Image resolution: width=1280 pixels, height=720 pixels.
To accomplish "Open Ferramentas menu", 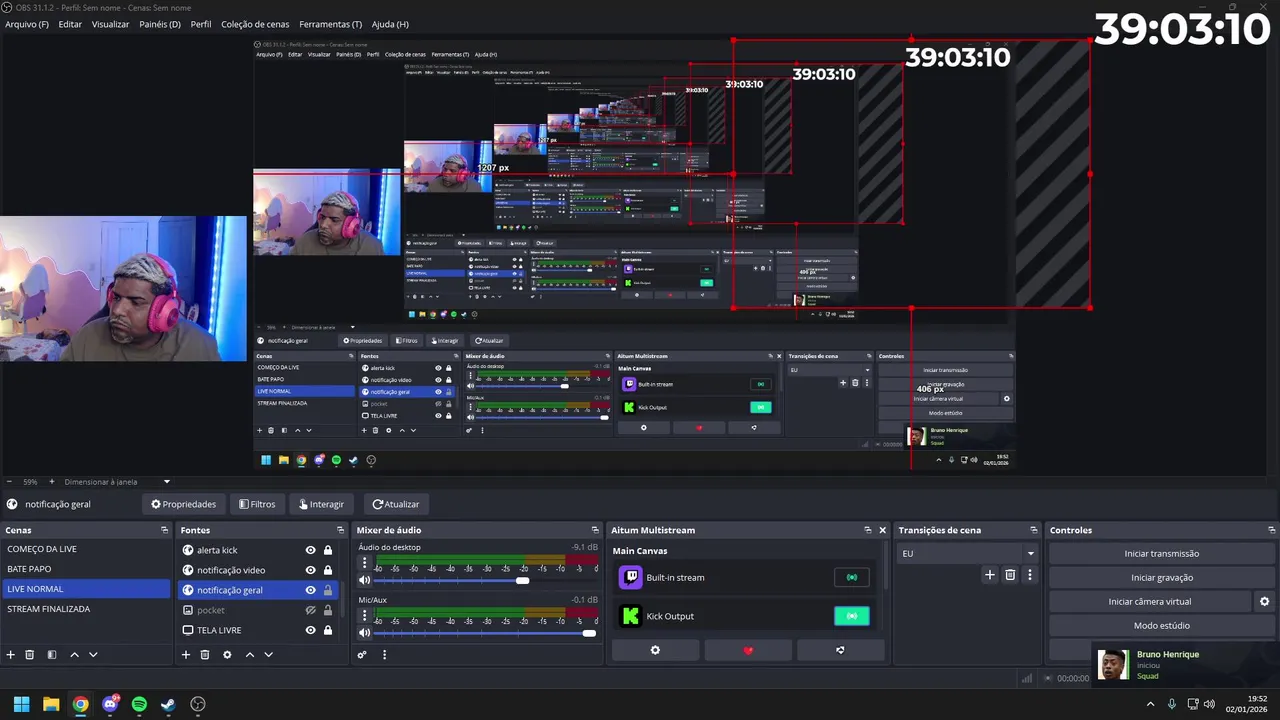I will [331, 24].
